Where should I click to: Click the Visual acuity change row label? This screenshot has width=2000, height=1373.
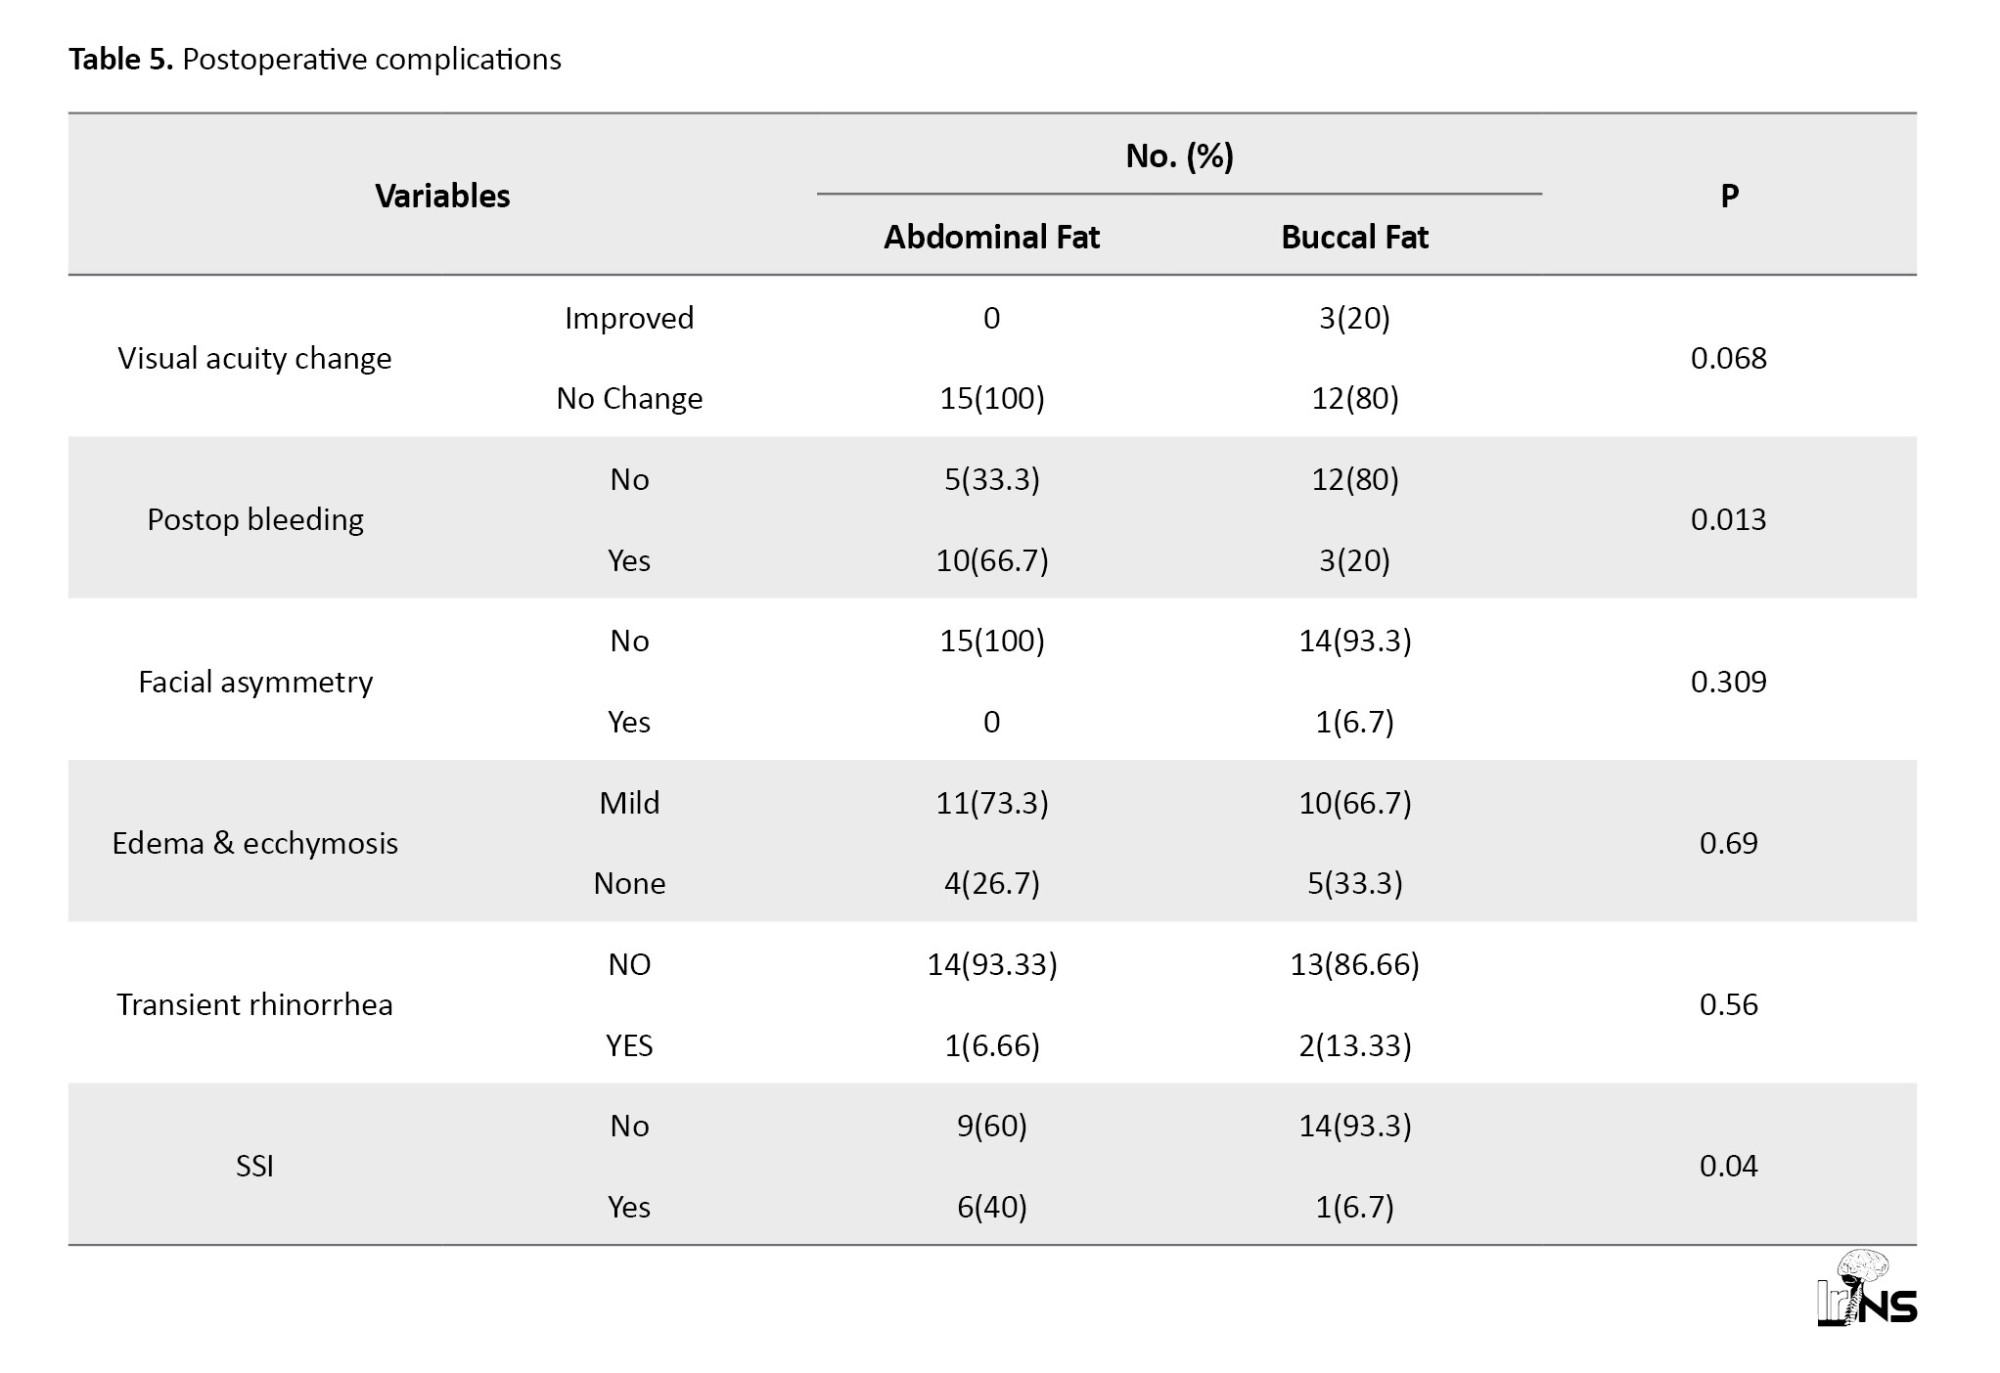point(254,358)
